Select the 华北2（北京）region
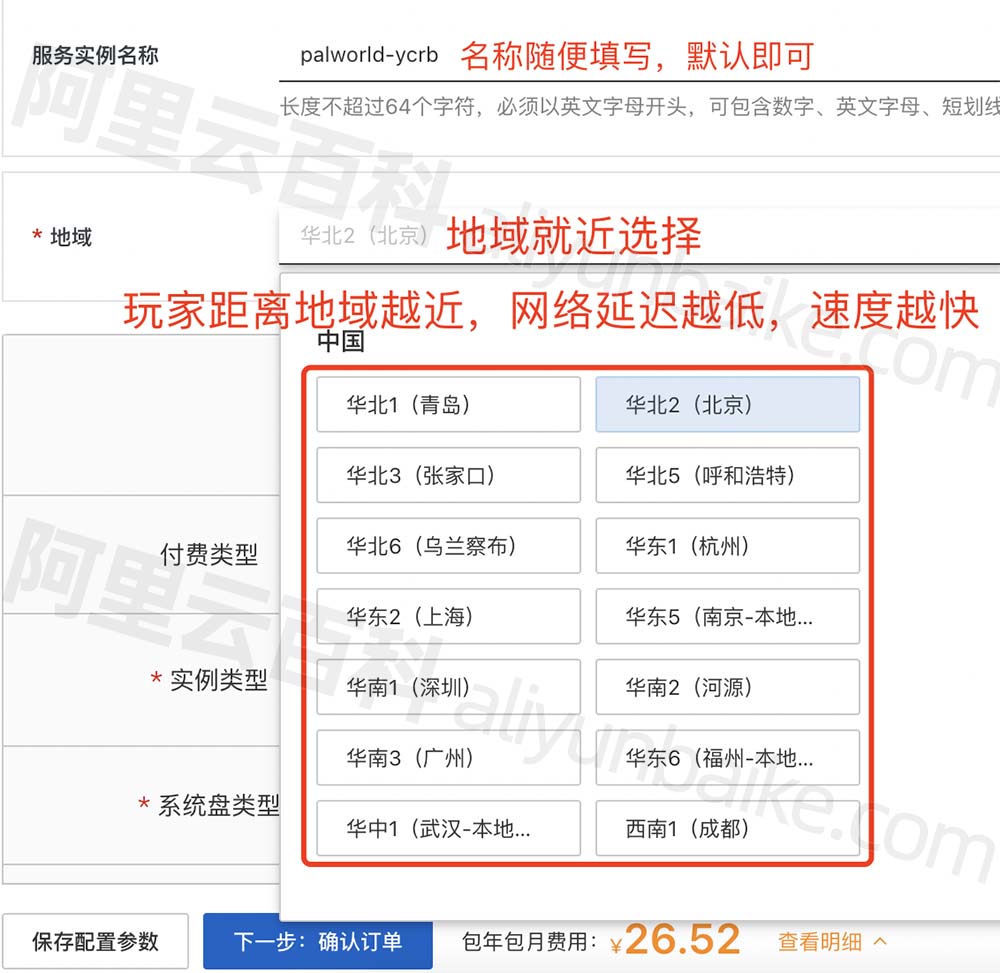The height and width of the screenshot is (973, 1000). pyautogui.click(x=727, y=404)
